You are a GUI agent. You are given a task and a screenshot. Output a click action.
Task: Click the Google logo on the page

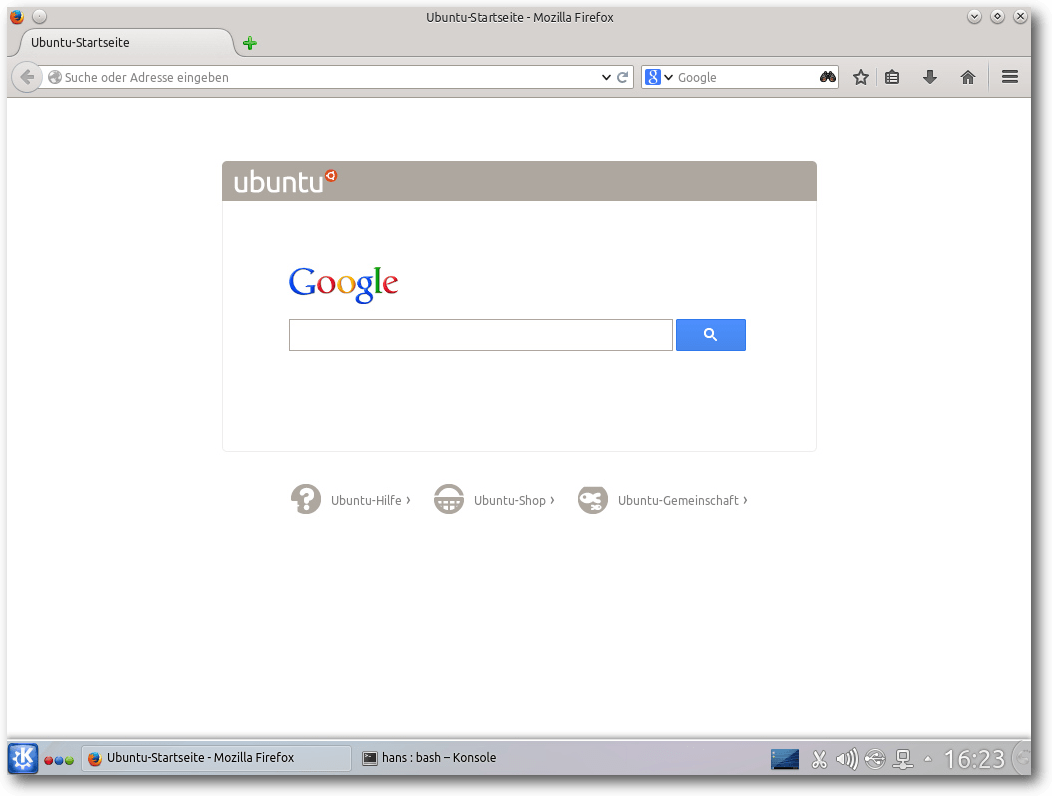(x=344, y=284)
